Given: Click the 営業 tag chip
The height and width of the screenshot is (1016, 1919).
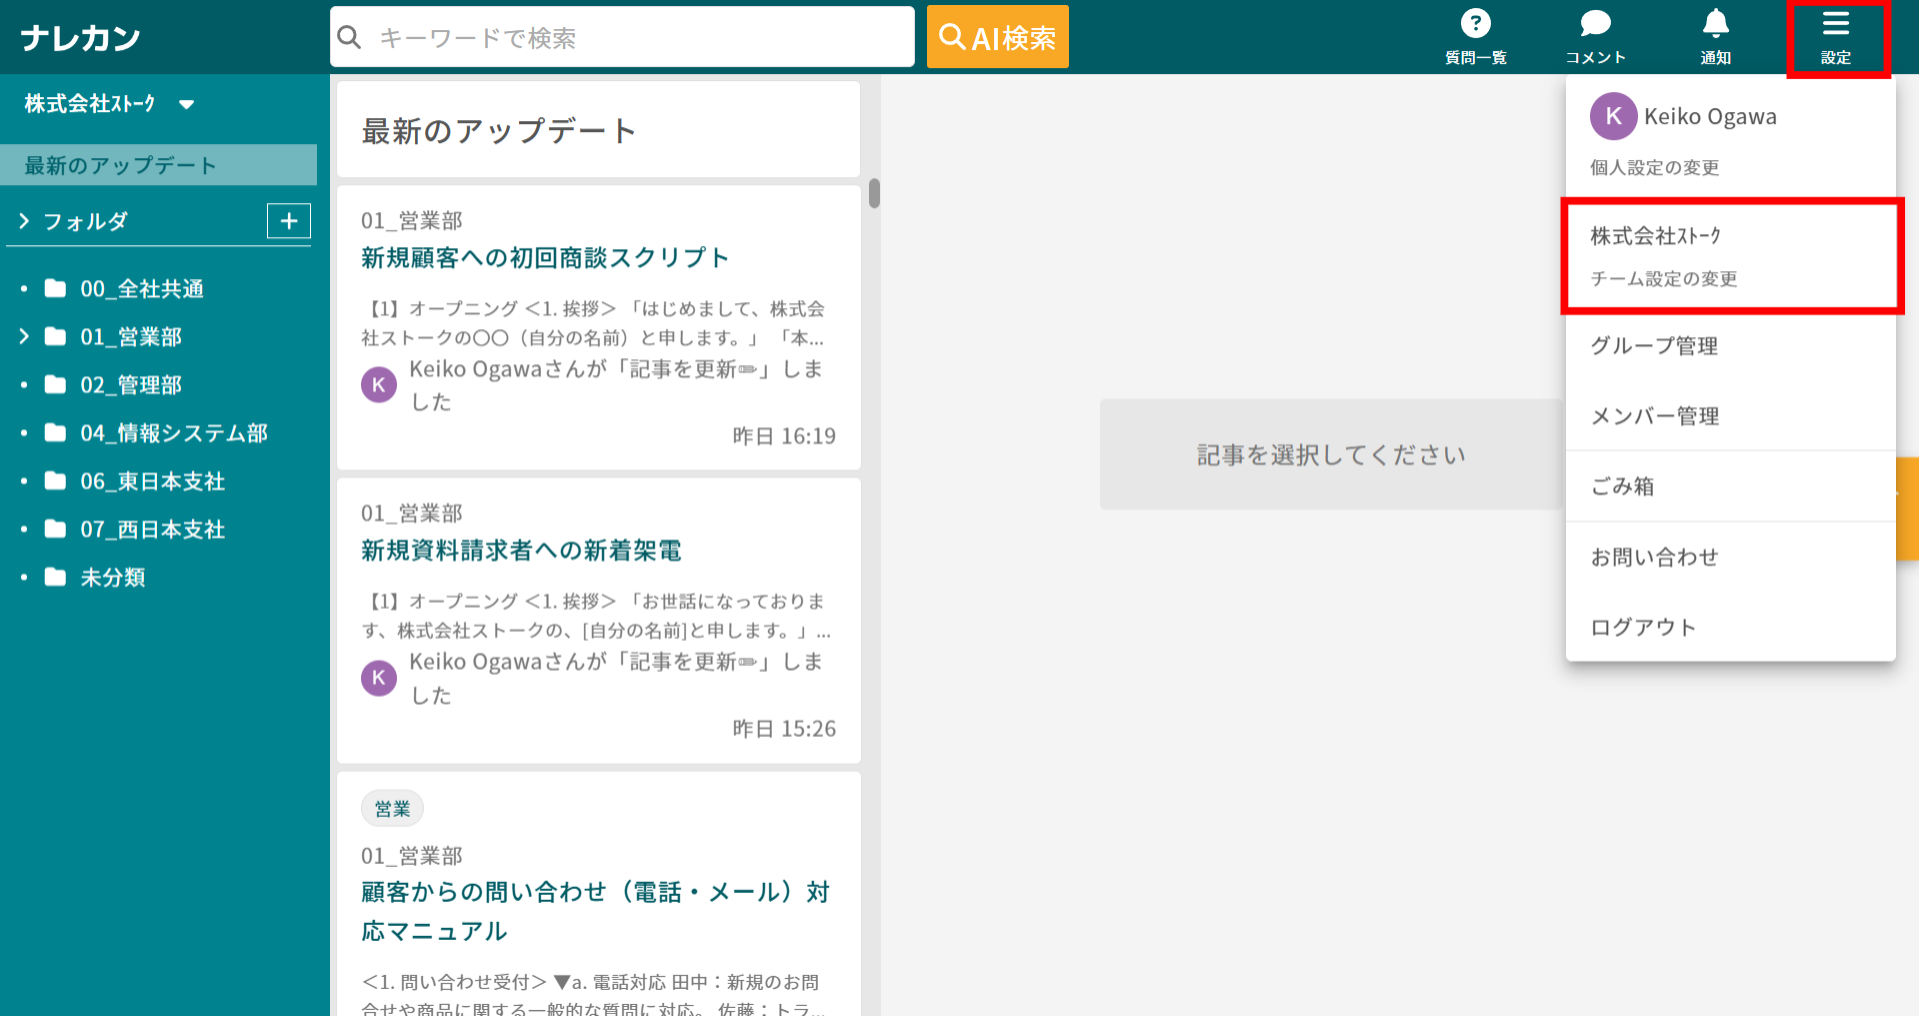Looking at the screenshot, I should pos(392,809).
